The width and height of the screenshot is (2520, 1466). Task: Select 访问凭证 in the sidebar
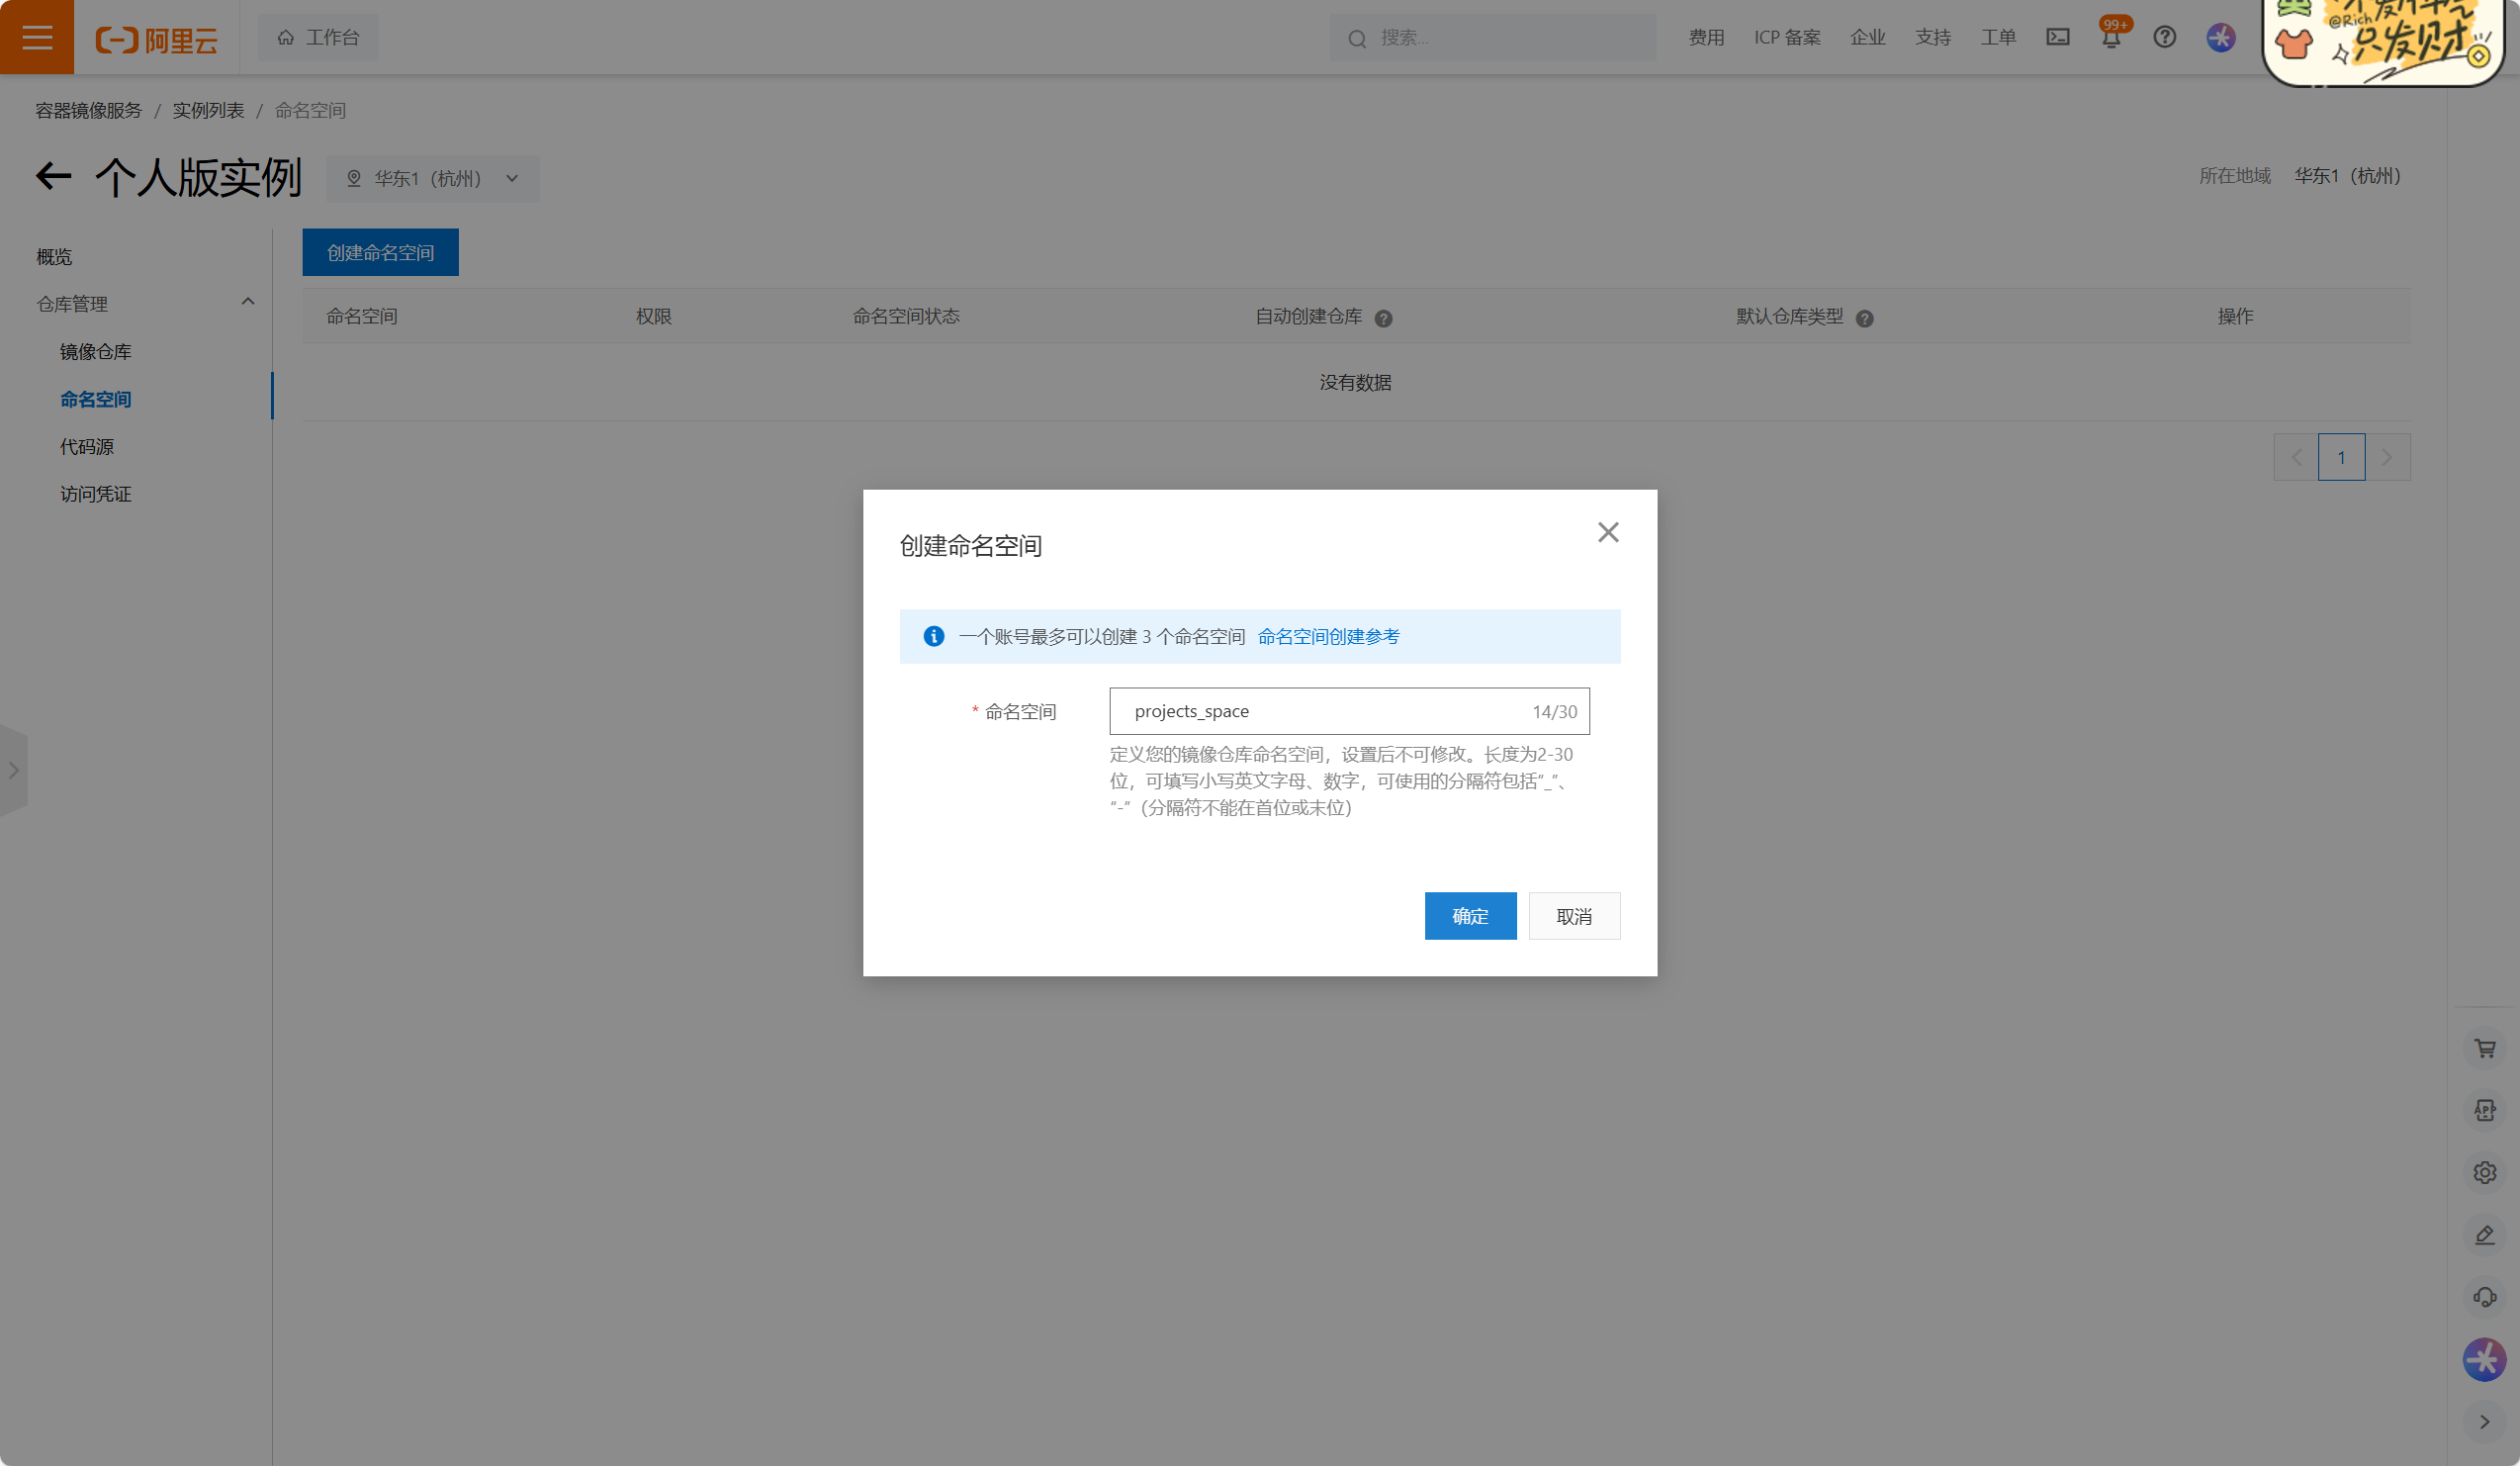(96, 494)
